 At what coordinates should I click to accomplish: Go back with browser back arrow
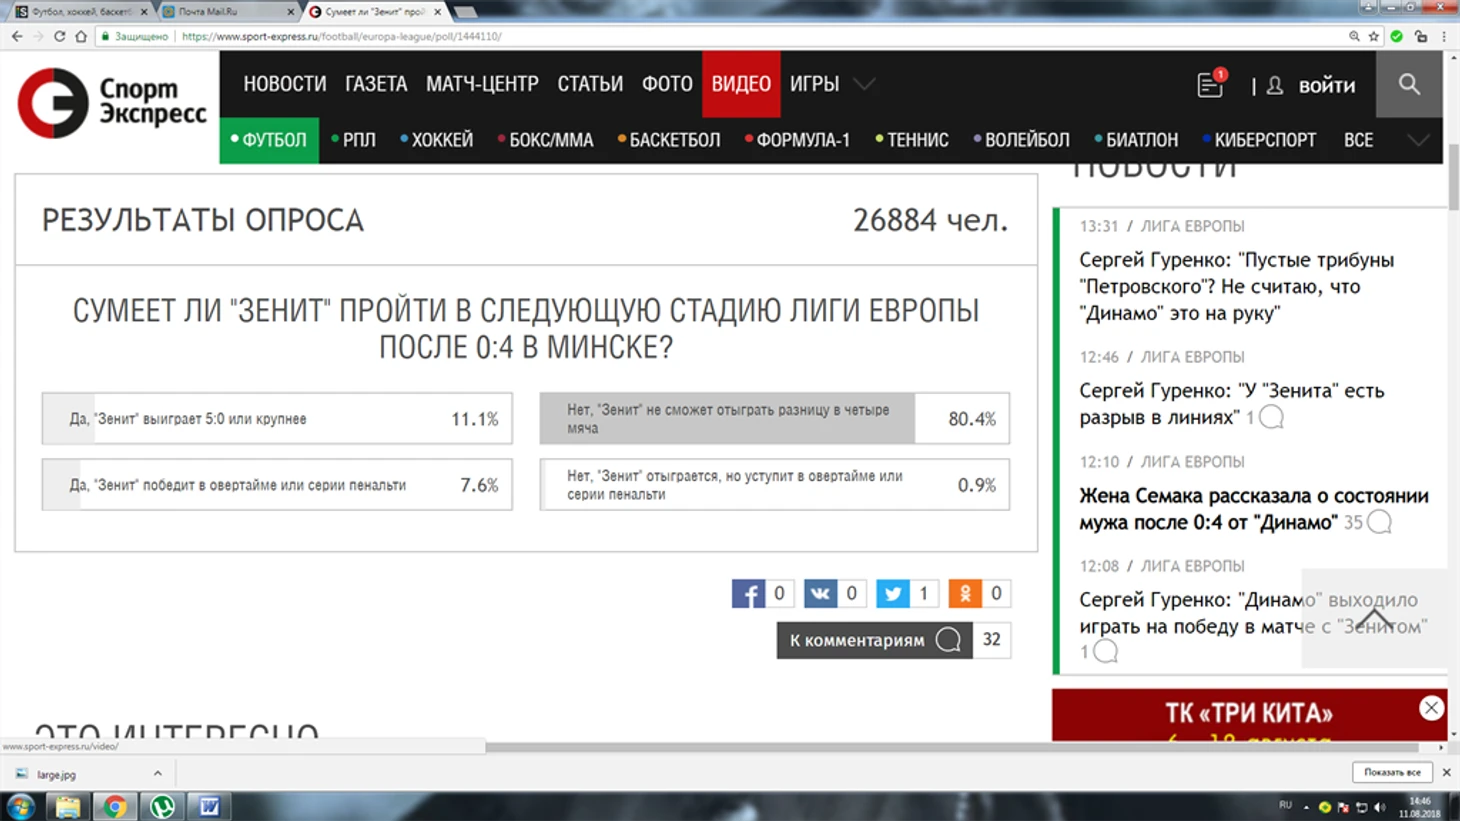(x=17, y=36)
